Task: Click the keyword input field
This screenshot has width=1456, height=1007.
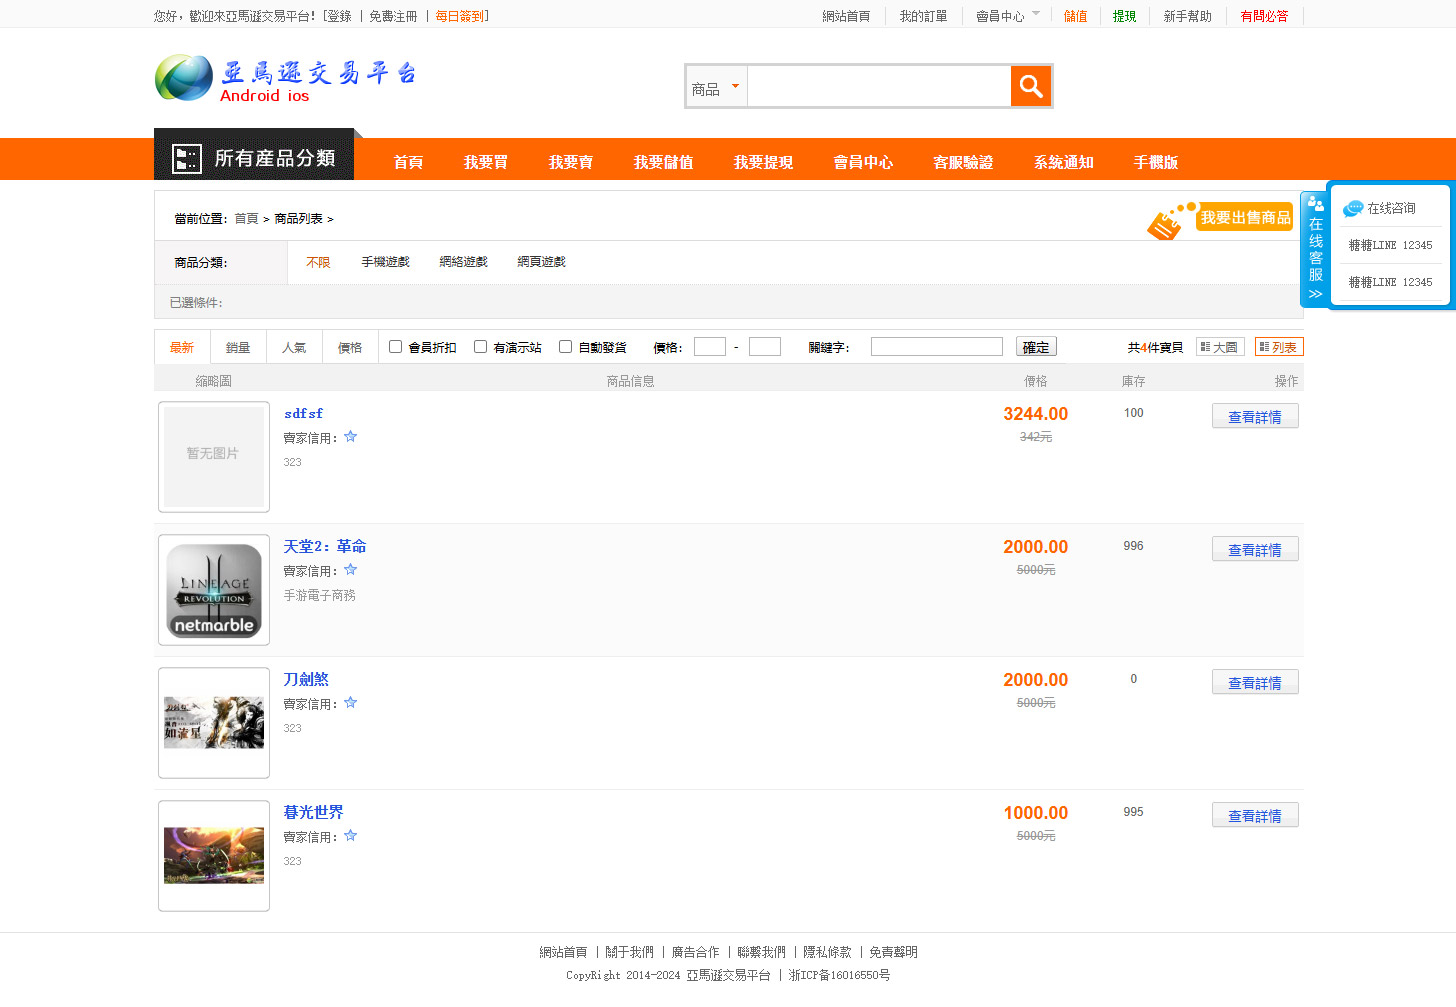Action: tap(936, 347)
